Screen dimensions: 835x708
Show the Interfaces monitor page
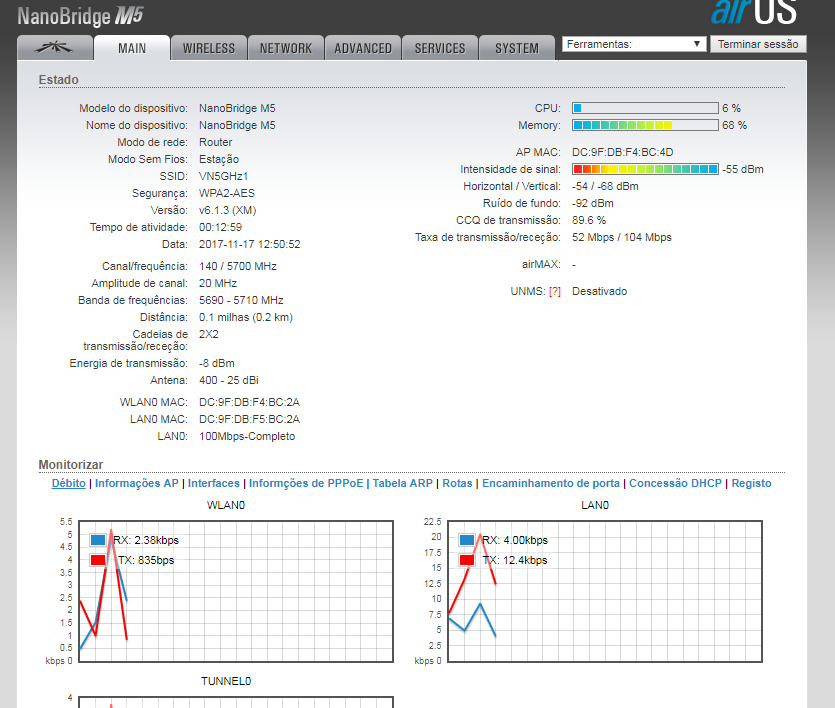coord(214,483)
